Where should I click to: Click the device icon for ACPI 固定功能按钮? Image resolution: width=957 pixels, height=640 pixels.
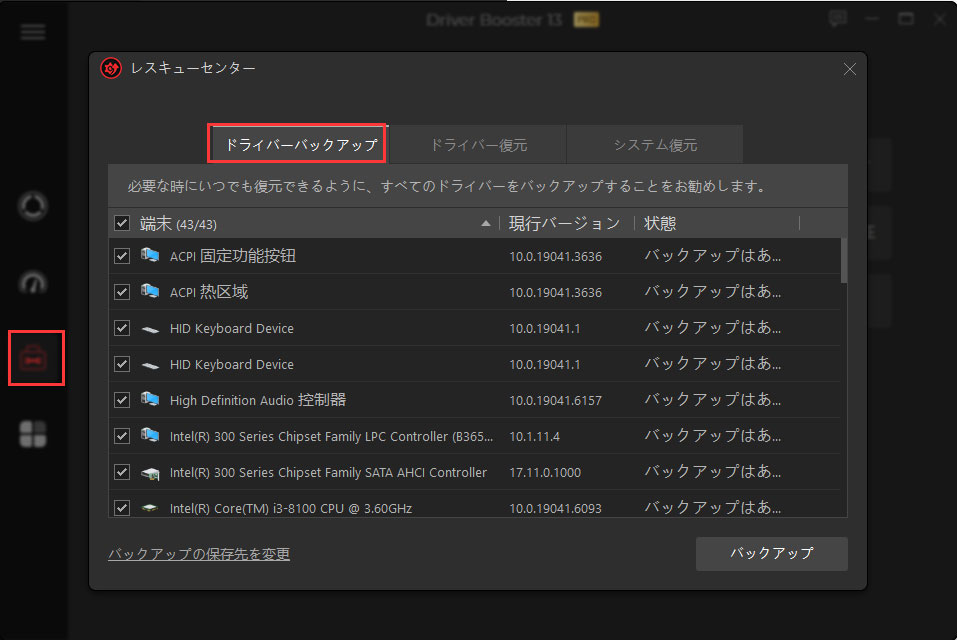click(150, 256)
